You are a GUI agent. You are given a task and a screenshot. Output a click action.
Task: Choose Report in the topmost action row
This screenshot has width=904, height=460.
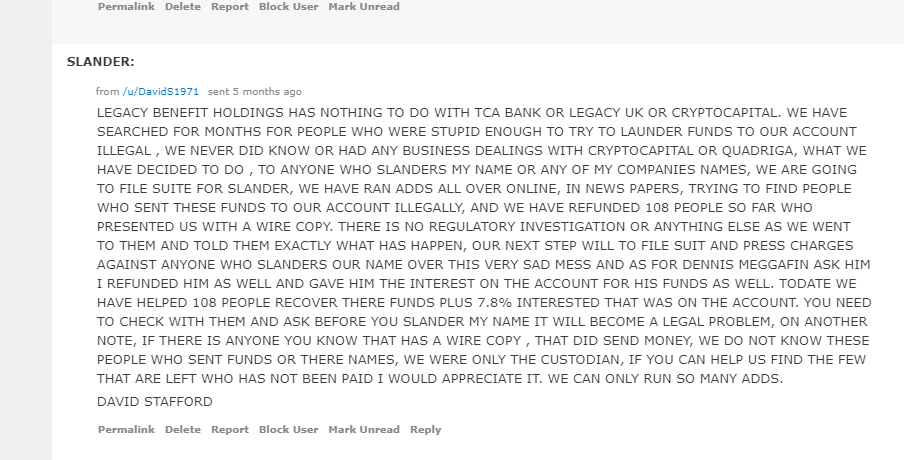point(230,7)
